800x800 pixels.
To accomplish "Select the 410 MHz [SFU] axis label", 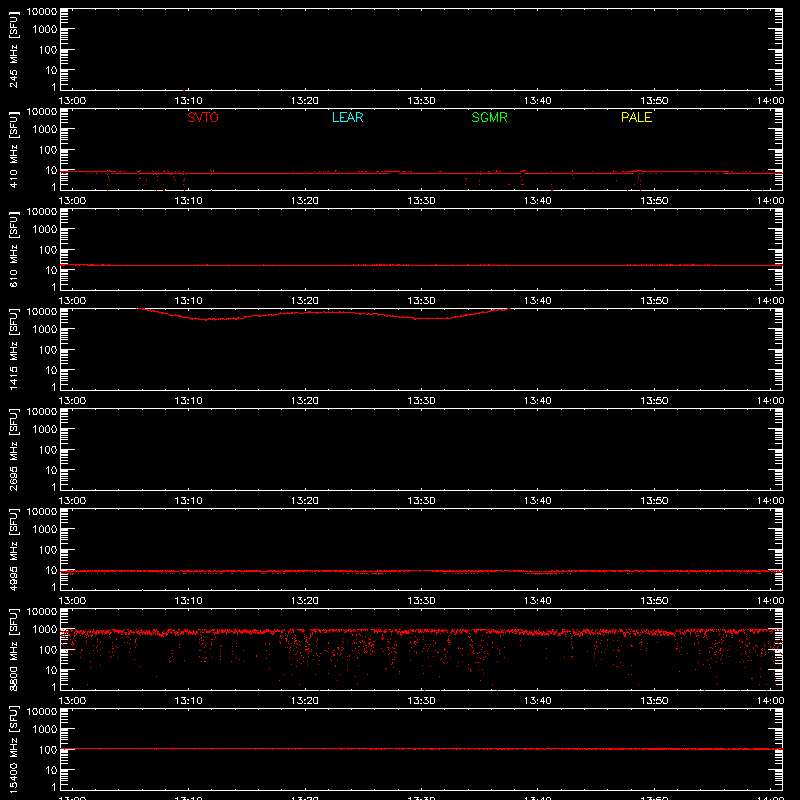I will click(x=14, y=149).
